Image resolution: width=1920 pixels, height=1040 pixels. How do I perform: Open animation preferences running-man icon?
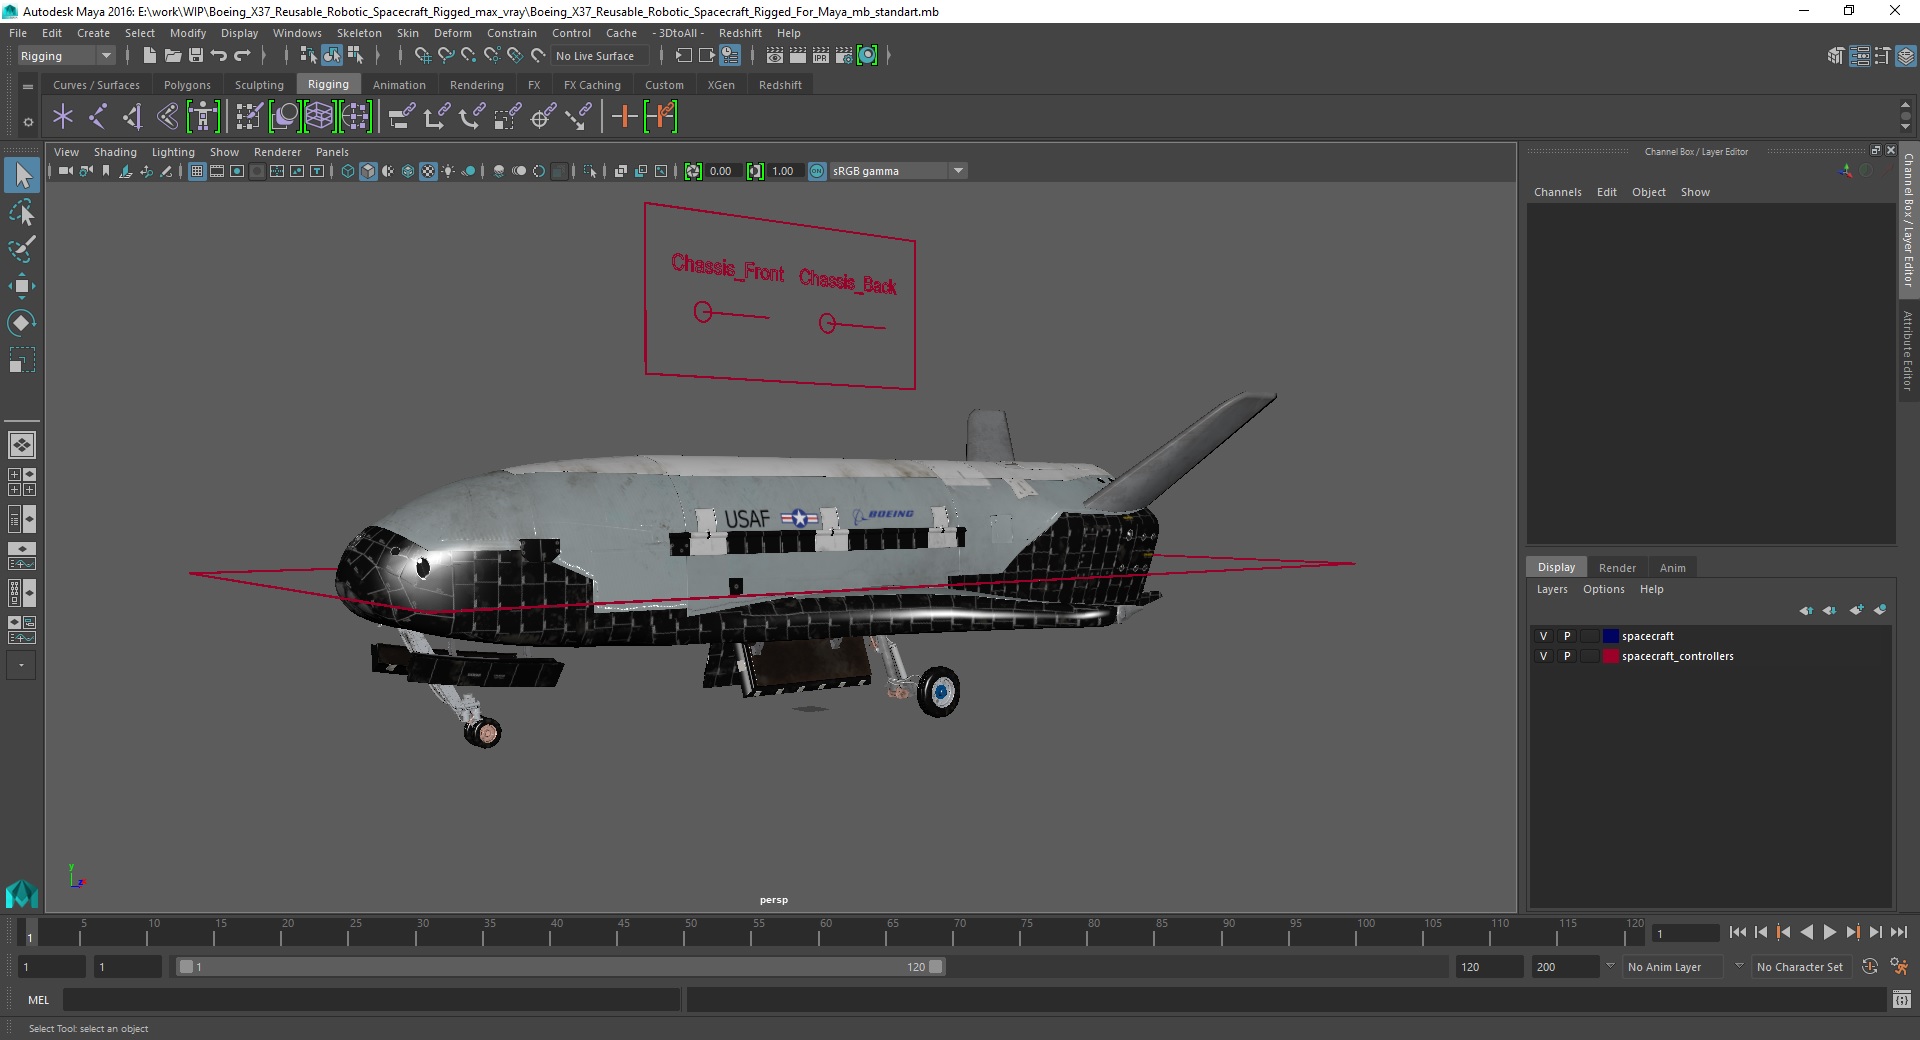[1899, 967]
